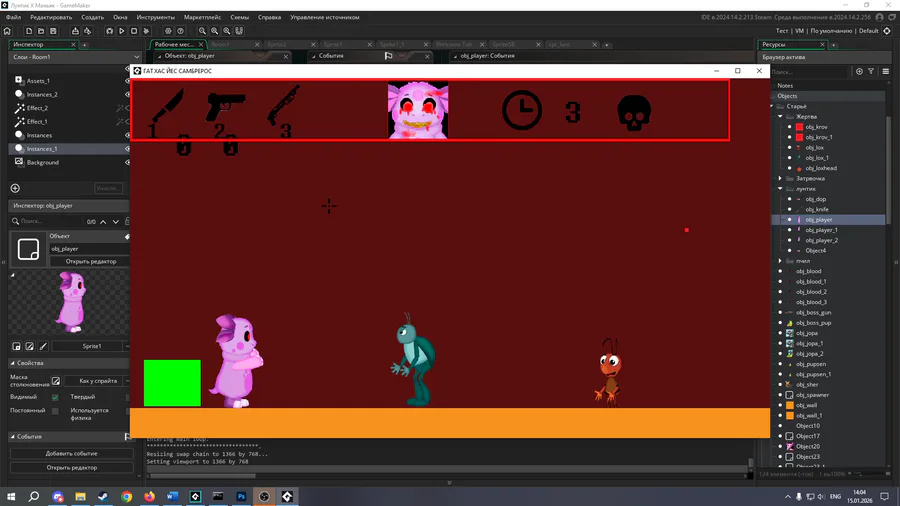The height and width of the screenshot is (506, 900).
Task: Collapse the События section in Inspector
Action: pos(13,437)
